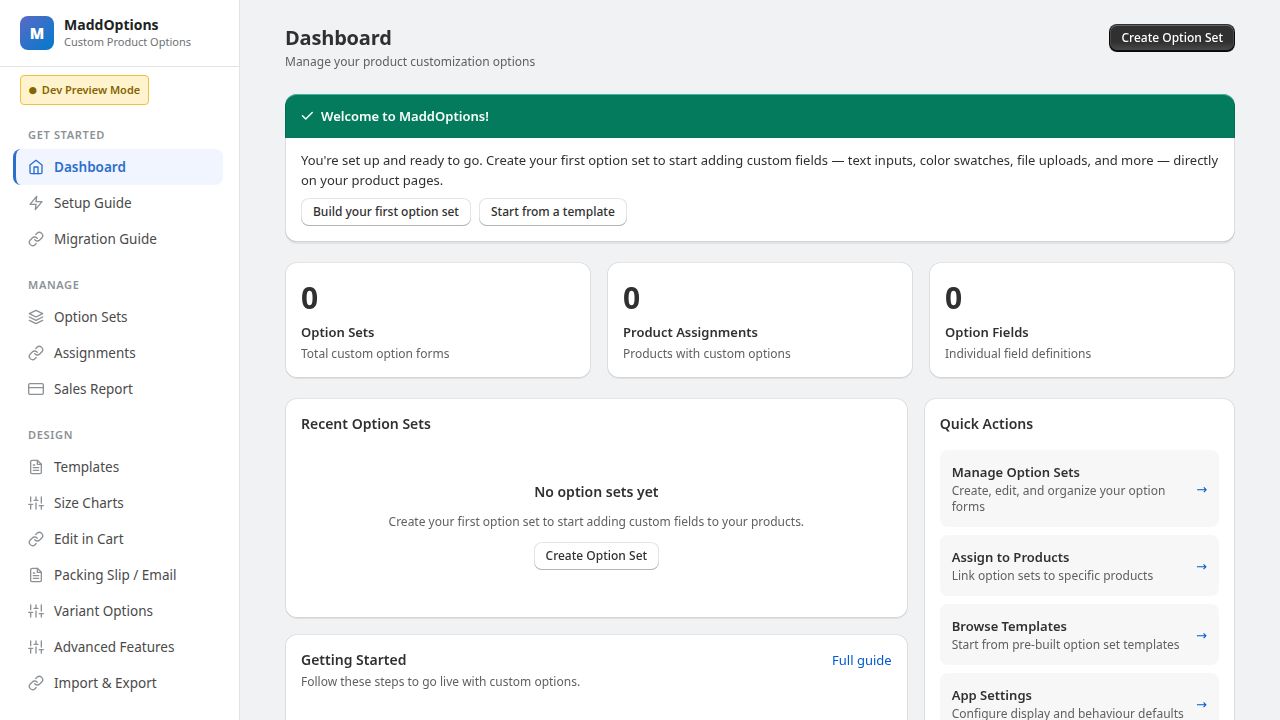Click Build your first option set
1280x720 pixels.
386,212
